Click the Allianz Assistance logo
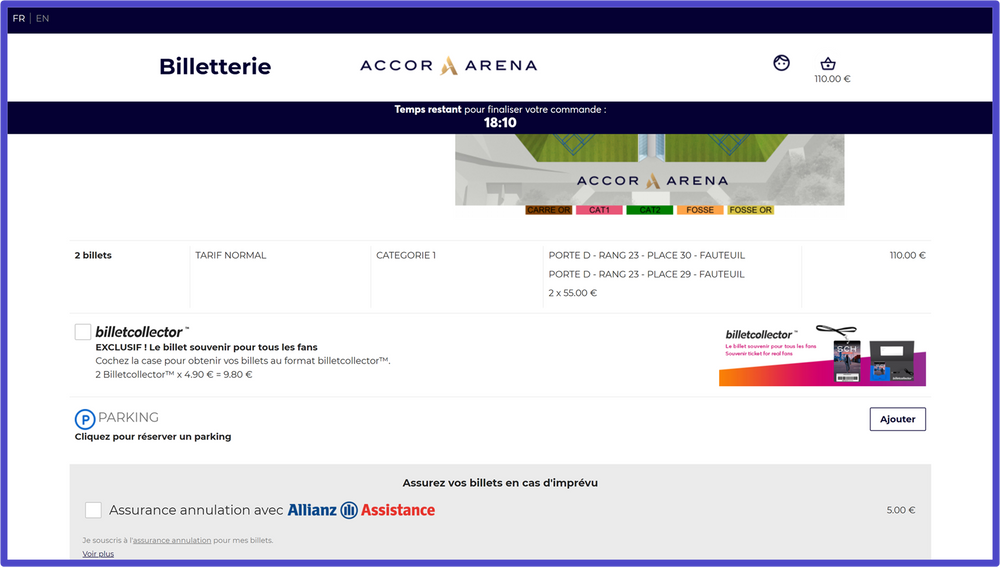This screenshot has width=1000, height=567. pyautogui.click(x=361, y=510)
